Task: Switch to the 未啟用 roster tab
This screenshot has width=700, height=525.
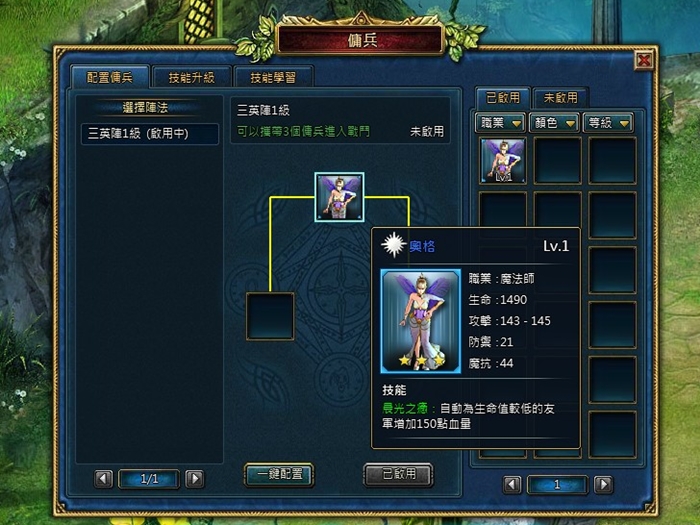Action: [x=560, y=98]
